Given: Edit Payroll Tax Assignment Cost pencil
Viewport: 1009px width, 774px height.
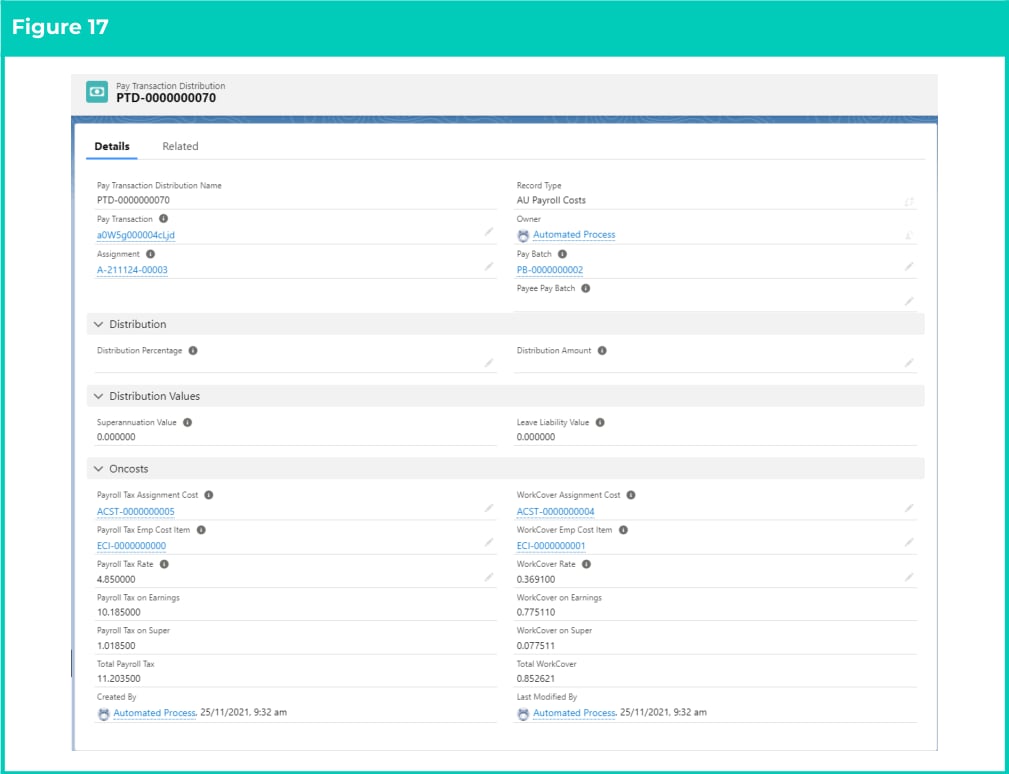Looking at the screenshot, I should [489, 508].
